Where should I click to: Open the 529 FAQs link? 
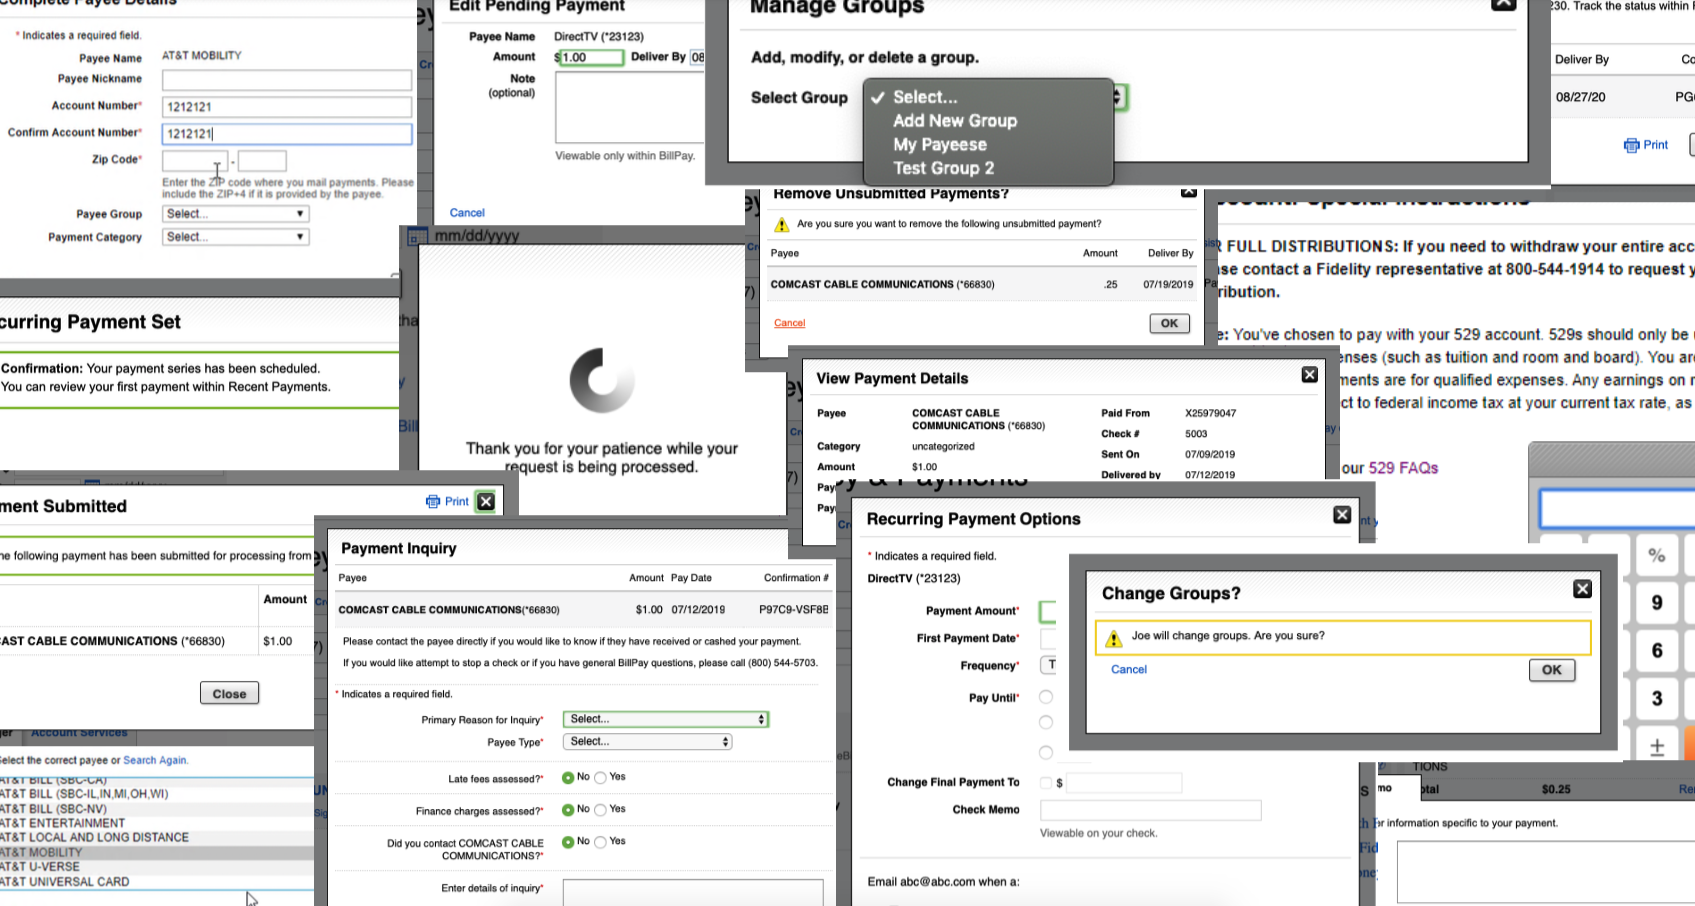coord(1403,468)
